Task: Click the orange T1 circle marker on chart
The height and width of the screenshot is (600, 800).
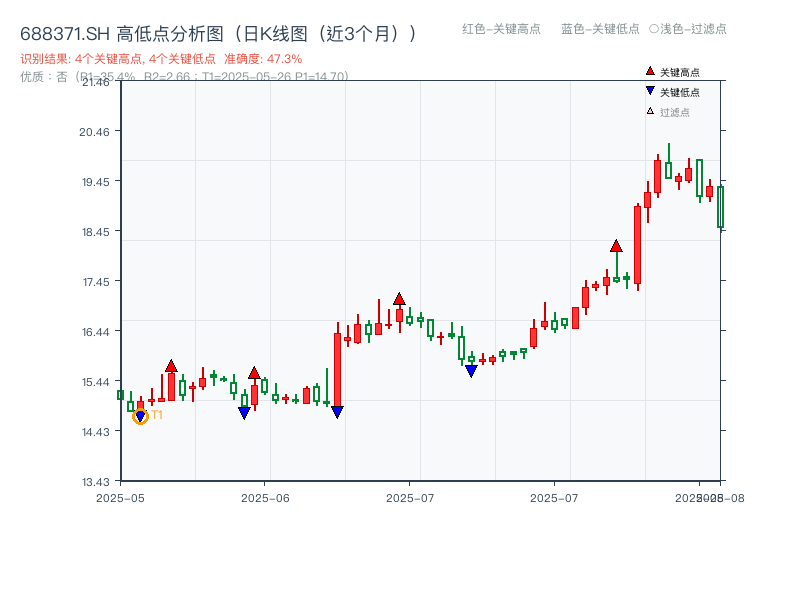Action: [x=142, y=415]
